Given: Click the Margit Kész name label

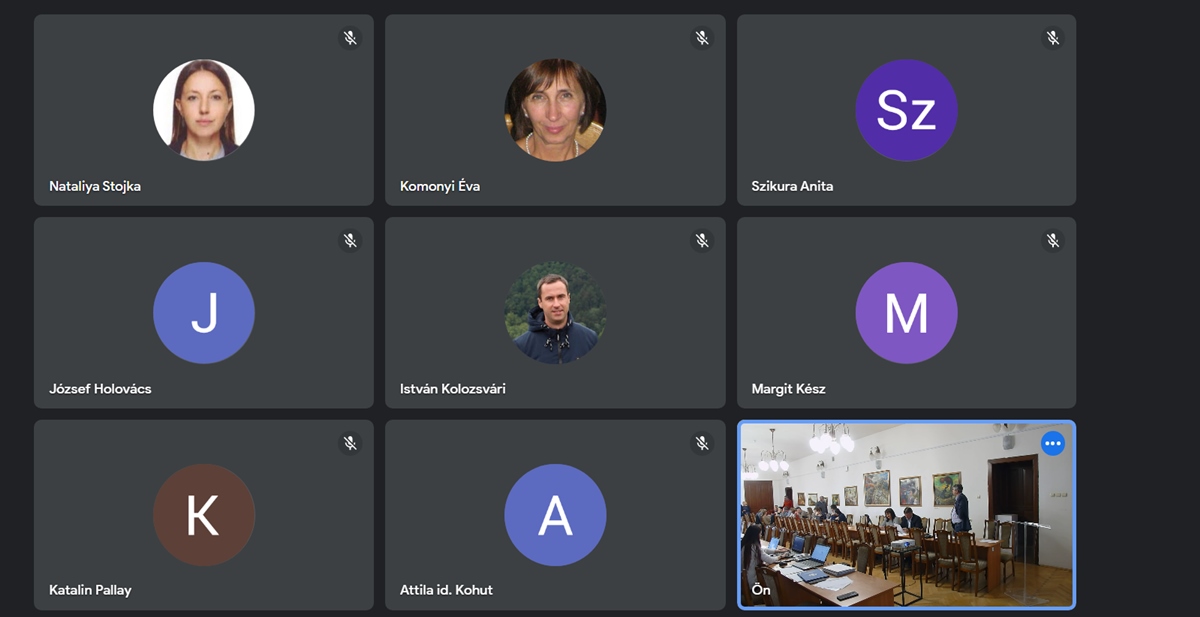Looking at the screenshot, I should click(788, 389).
